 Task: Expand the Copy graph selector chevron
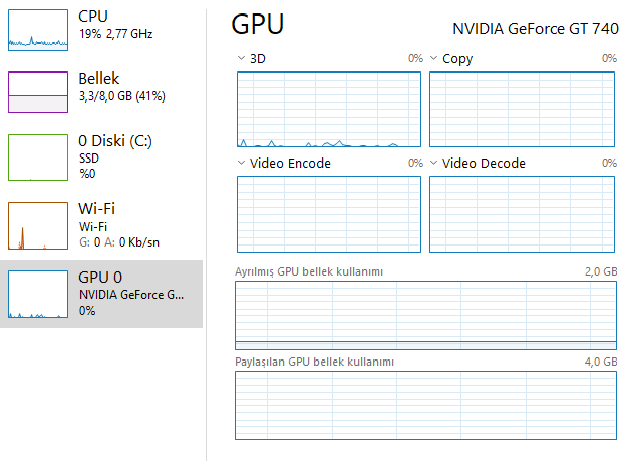pyautogui.click(x=434, y=59)
